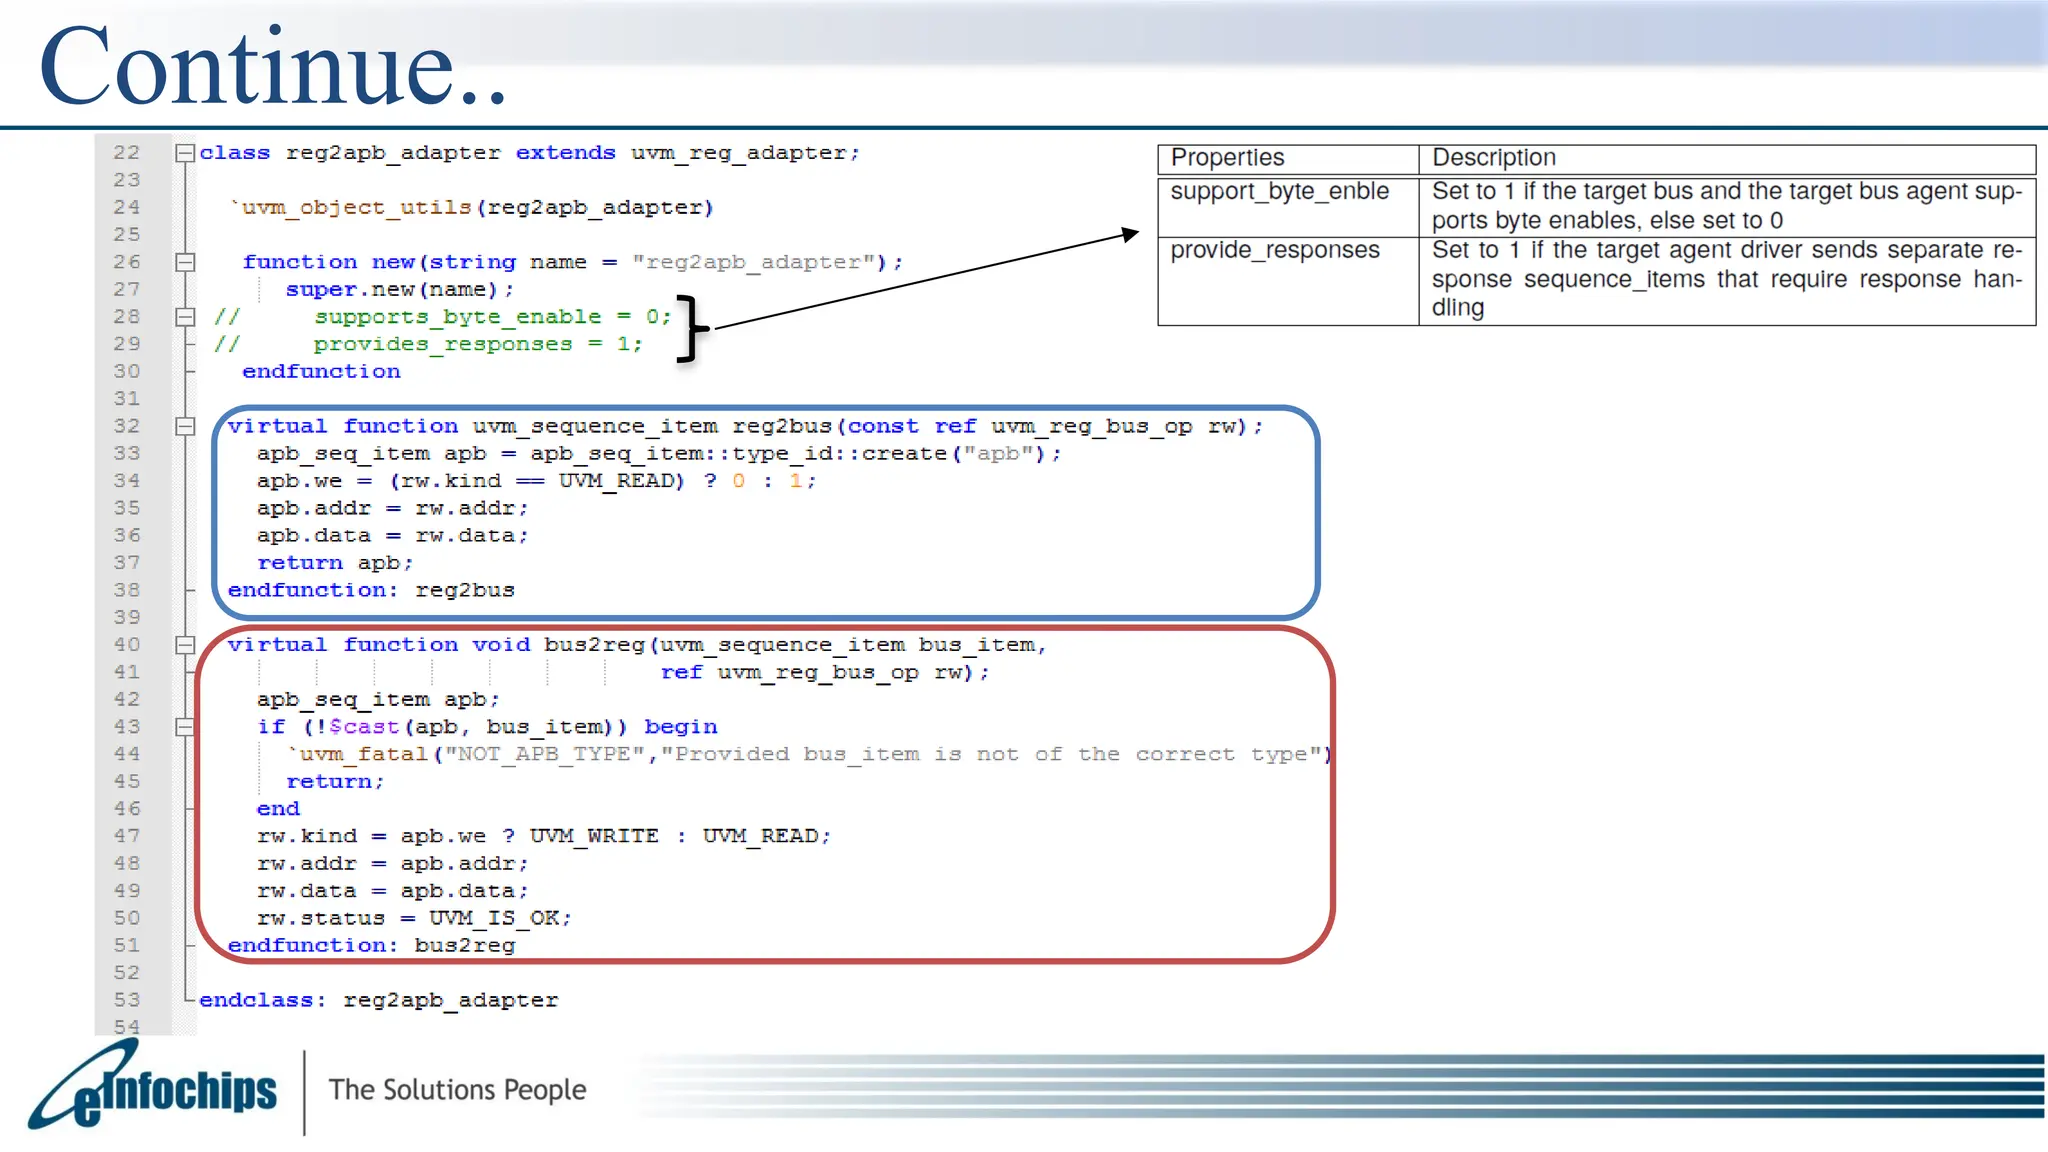Collapse the reg2apb_adapter class fold marker
Image resolution: width=2048 pixels, height=1152 pixels.
click(185, 153)
